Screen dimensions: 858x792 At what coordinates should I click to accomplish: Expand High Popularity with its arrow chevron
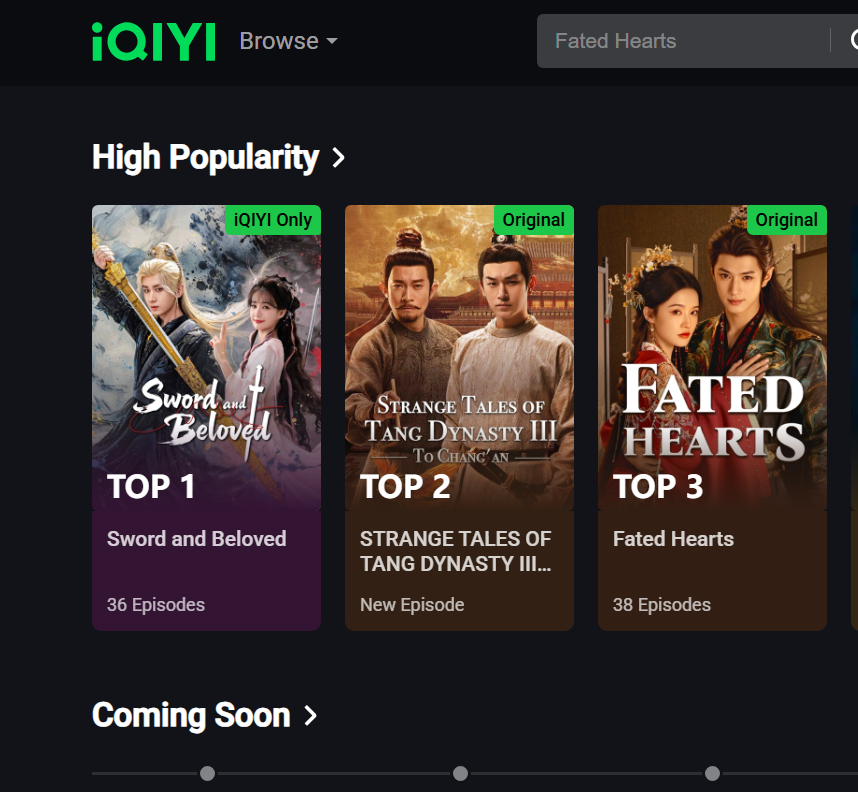(338, 158)
